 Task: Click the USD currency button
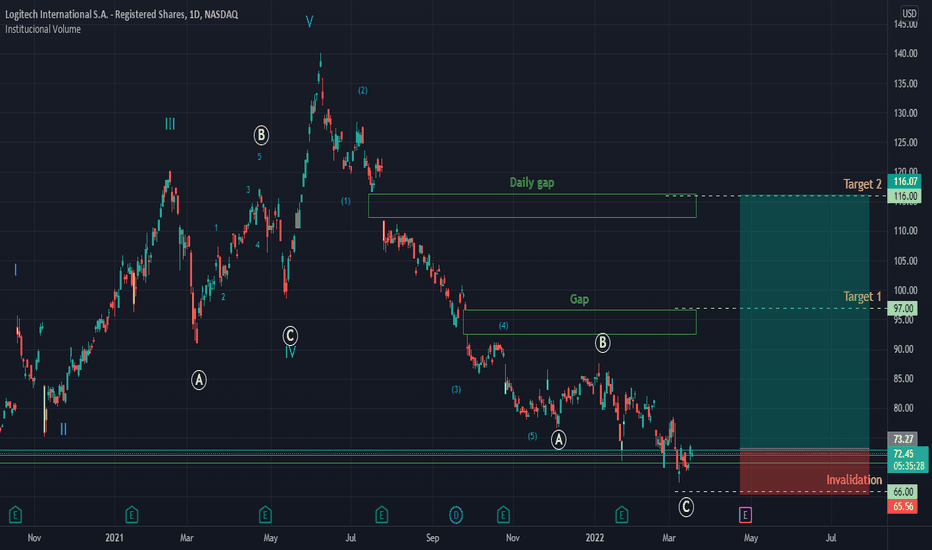[x=909, y=13]
